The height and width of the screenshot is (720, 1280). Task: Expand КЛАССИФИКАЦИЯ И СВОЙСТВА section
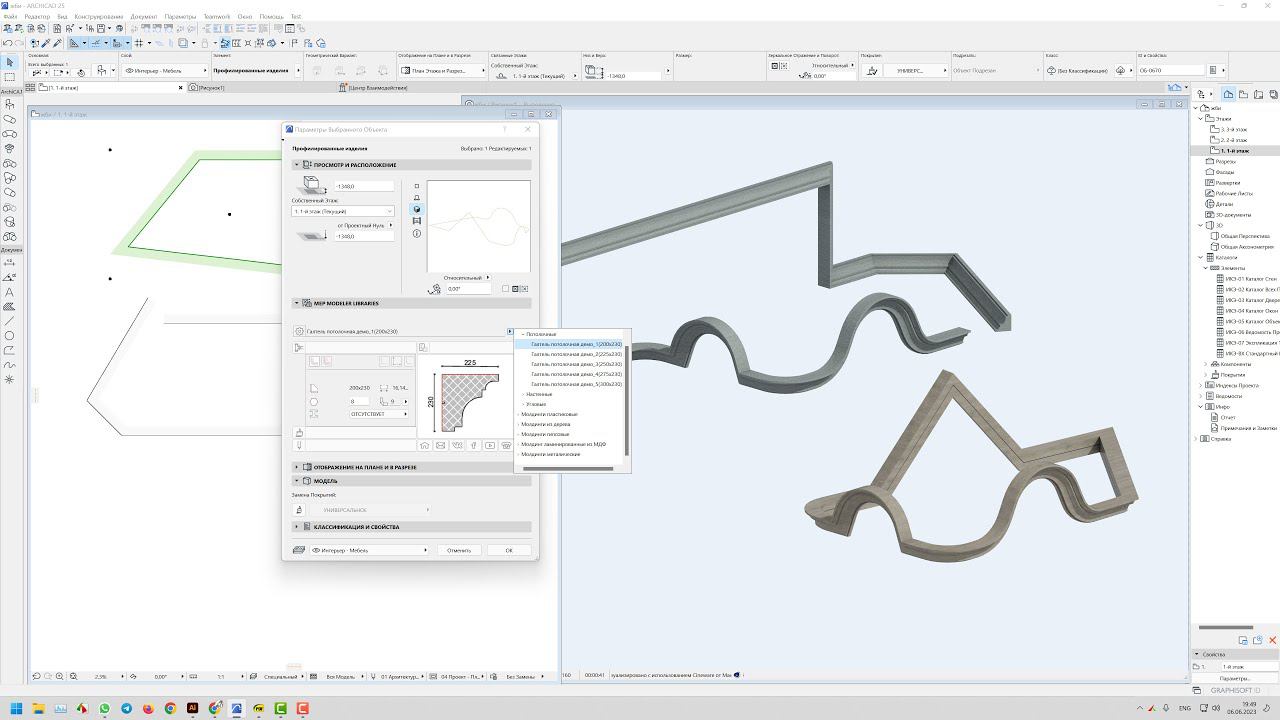click(297, 527)
